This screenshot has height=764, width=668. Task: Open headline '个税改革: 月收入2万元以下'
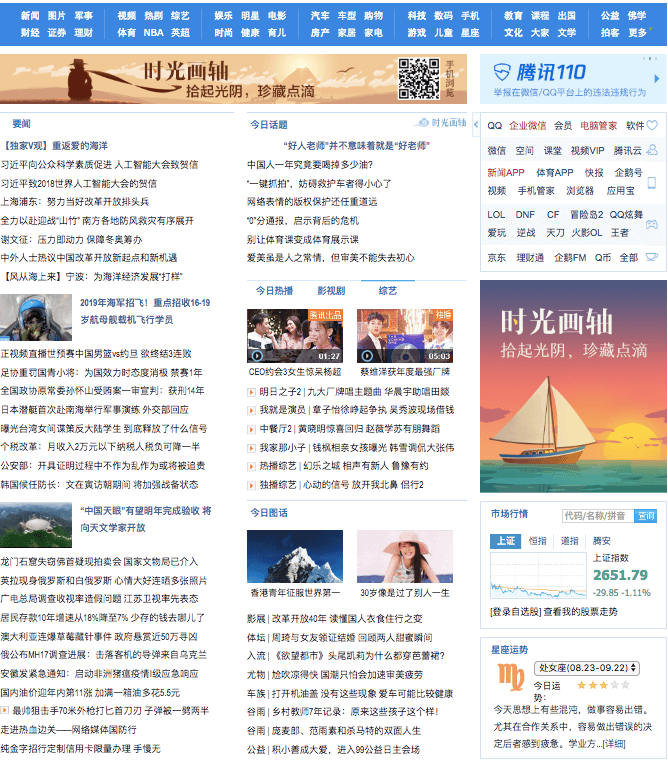tap(100, 447)
